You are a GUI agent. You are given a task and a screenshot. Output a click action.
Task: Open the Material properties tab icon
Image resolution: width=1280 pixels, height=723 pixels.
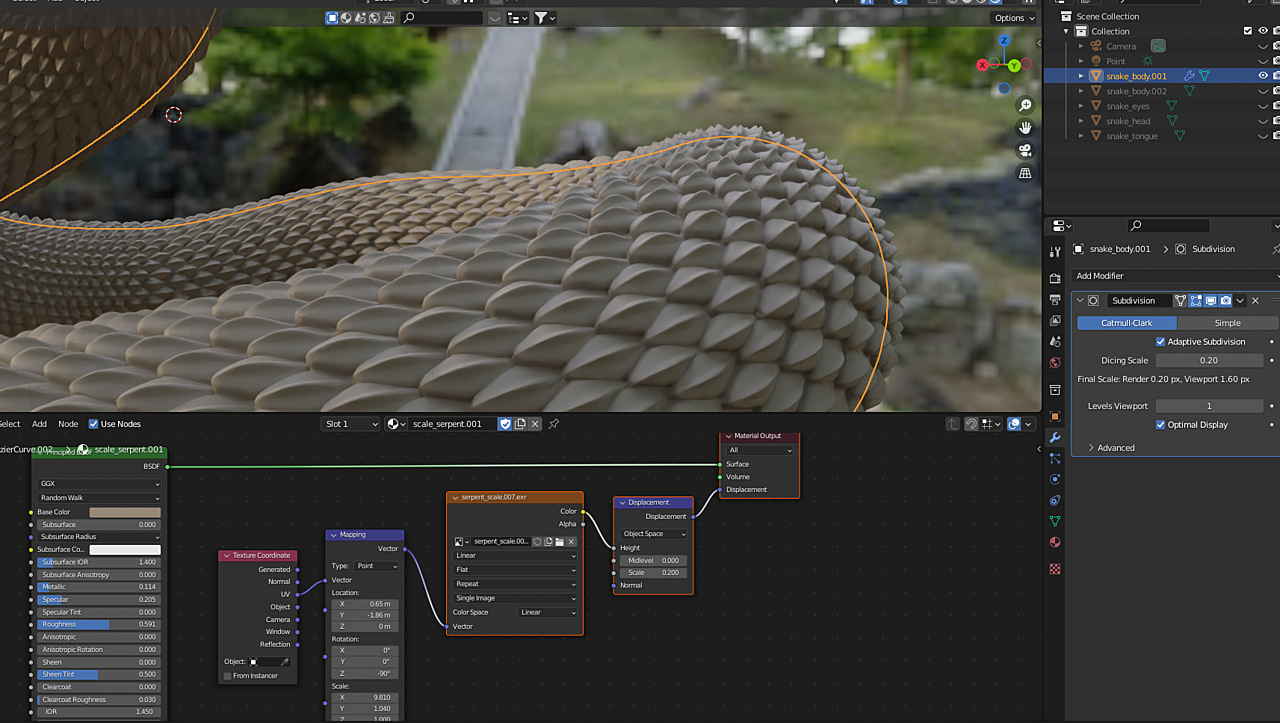click(x=1055, y=542)
